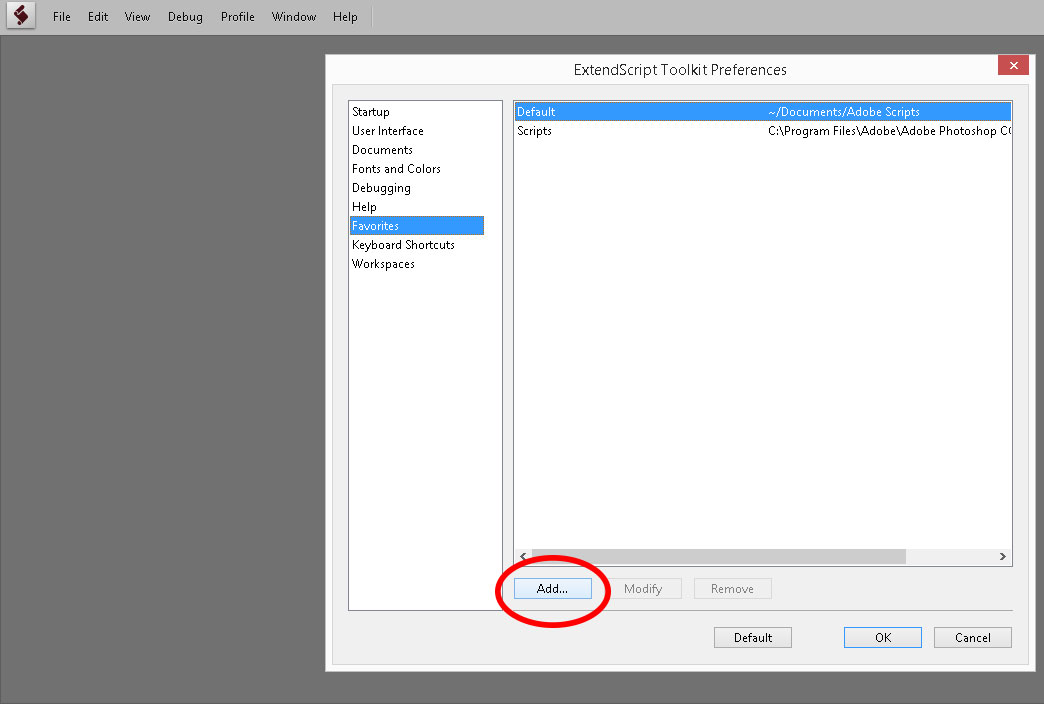Click the ExtendScript Toolkit application icon
Image resolution: width=1044 pixels, height=704 pixels.
20,16
